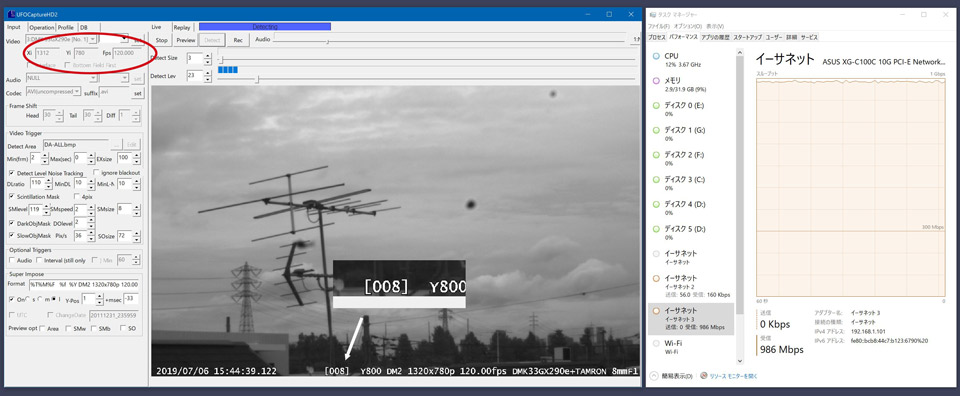The width and height of the screenshot is (960, 396).
Task: Enable Preview opt SMw checkbox
Action: point(68,329)
